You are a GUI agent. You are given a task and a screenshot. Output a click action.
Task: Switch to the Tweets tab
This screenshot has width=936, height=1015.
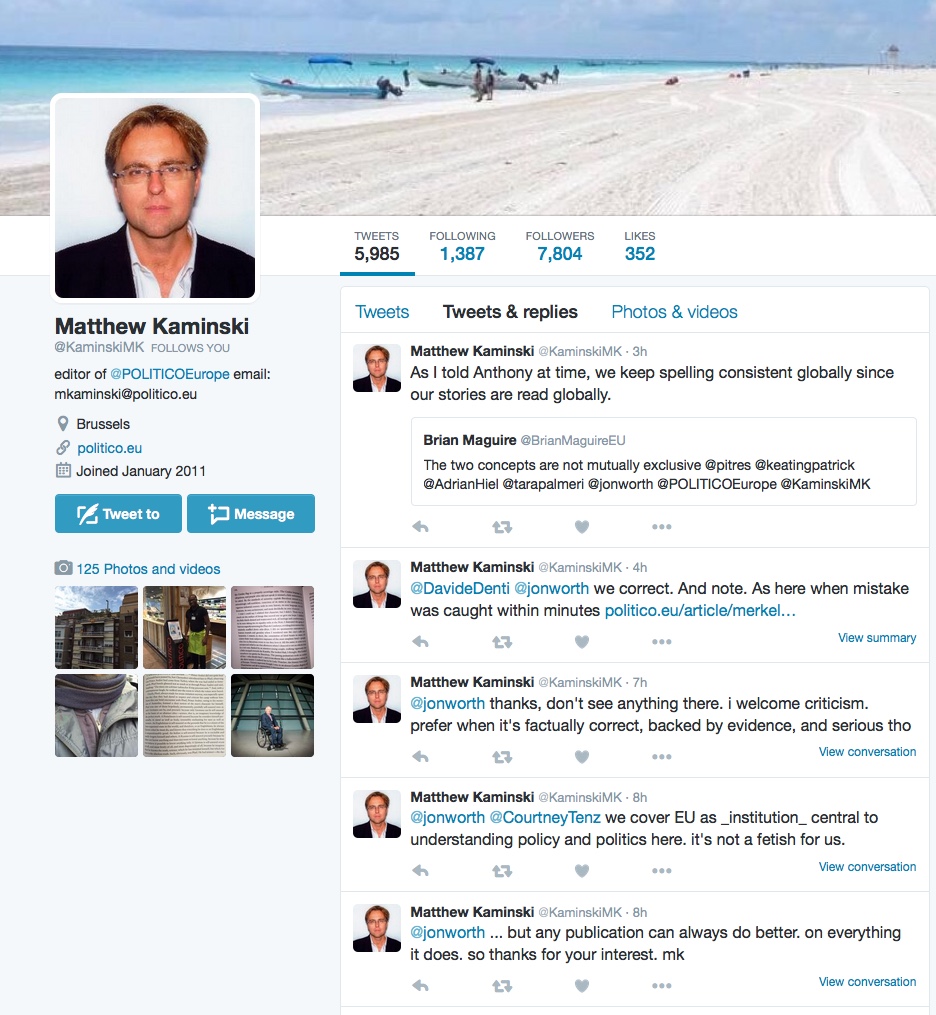[382, 312]
